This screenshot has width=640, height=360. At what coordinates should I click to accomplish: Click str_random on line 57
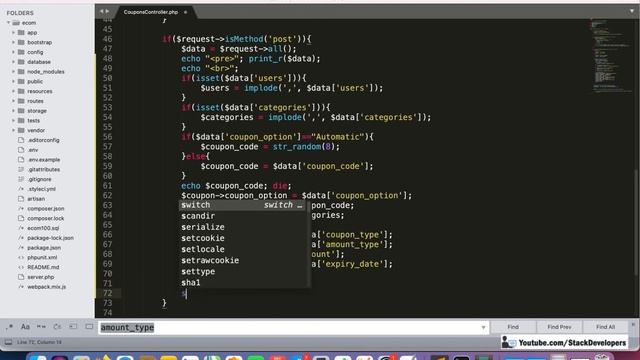(296, 147)
